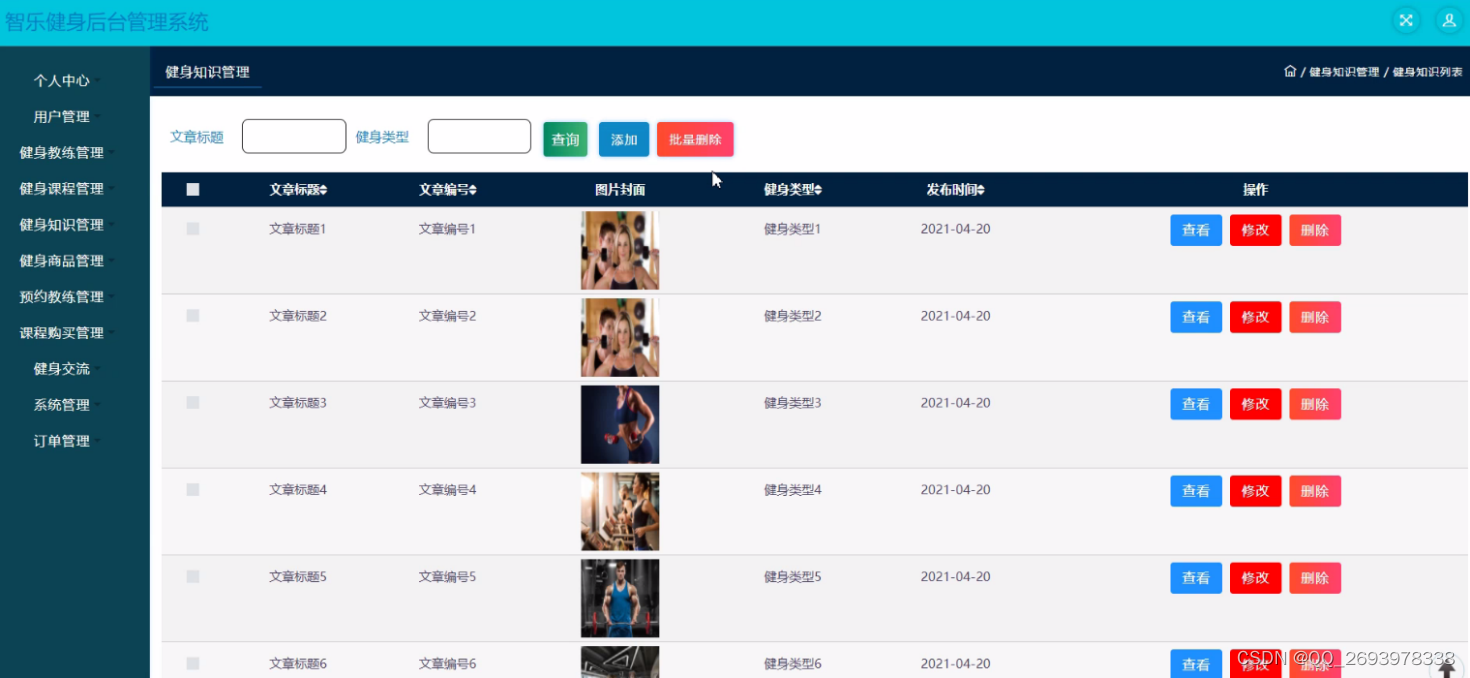
Task: Toggle fullscreen mode icon in top bar
Action: click(x=1406, y=20)
